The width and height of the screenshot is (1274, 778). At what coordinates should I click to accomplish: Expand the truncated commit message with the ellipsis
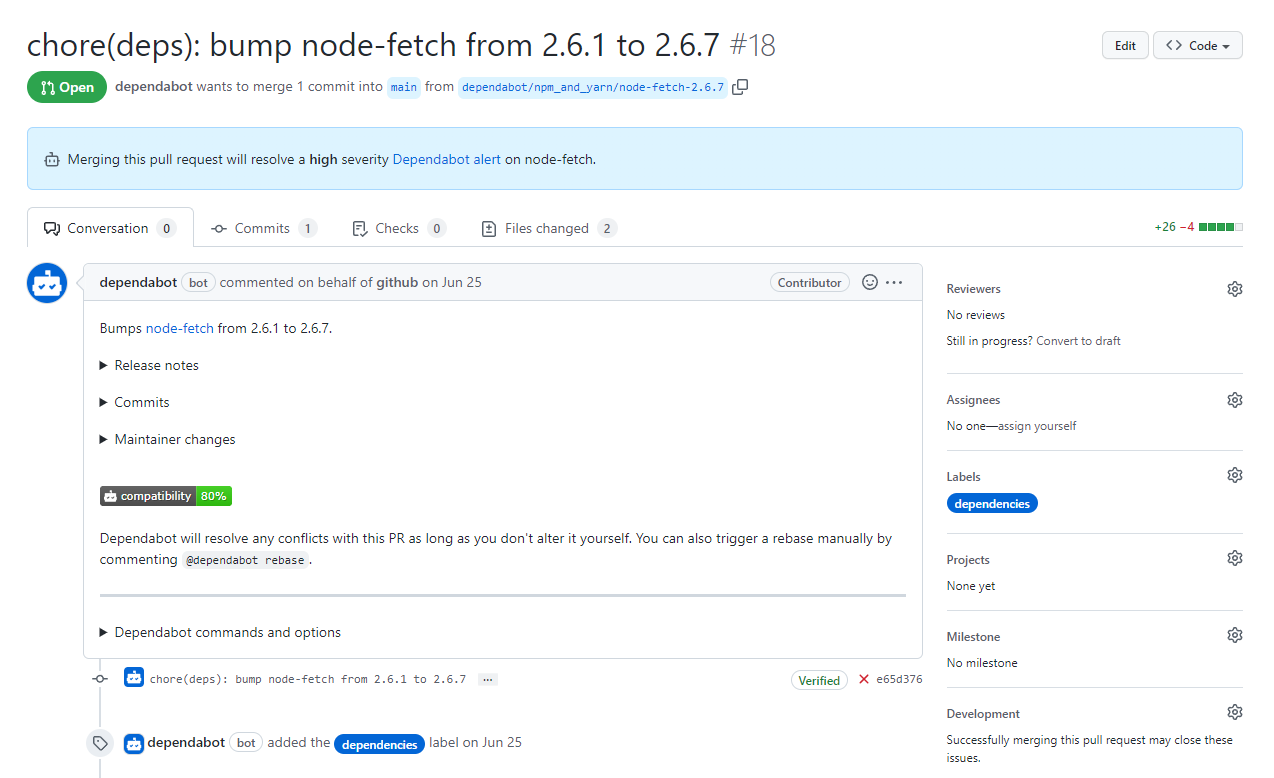pyautogui.click(x=487, y=679)
